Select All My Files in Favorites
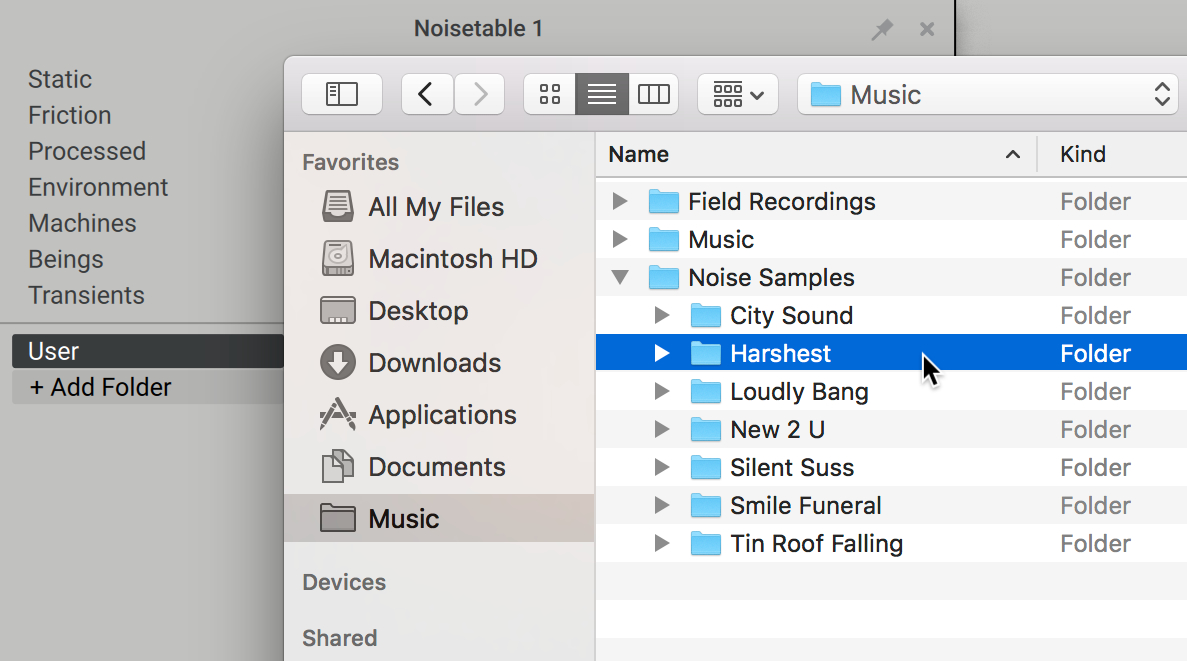This screenshot has height=661, width=1187. click(x=437, y=207)
